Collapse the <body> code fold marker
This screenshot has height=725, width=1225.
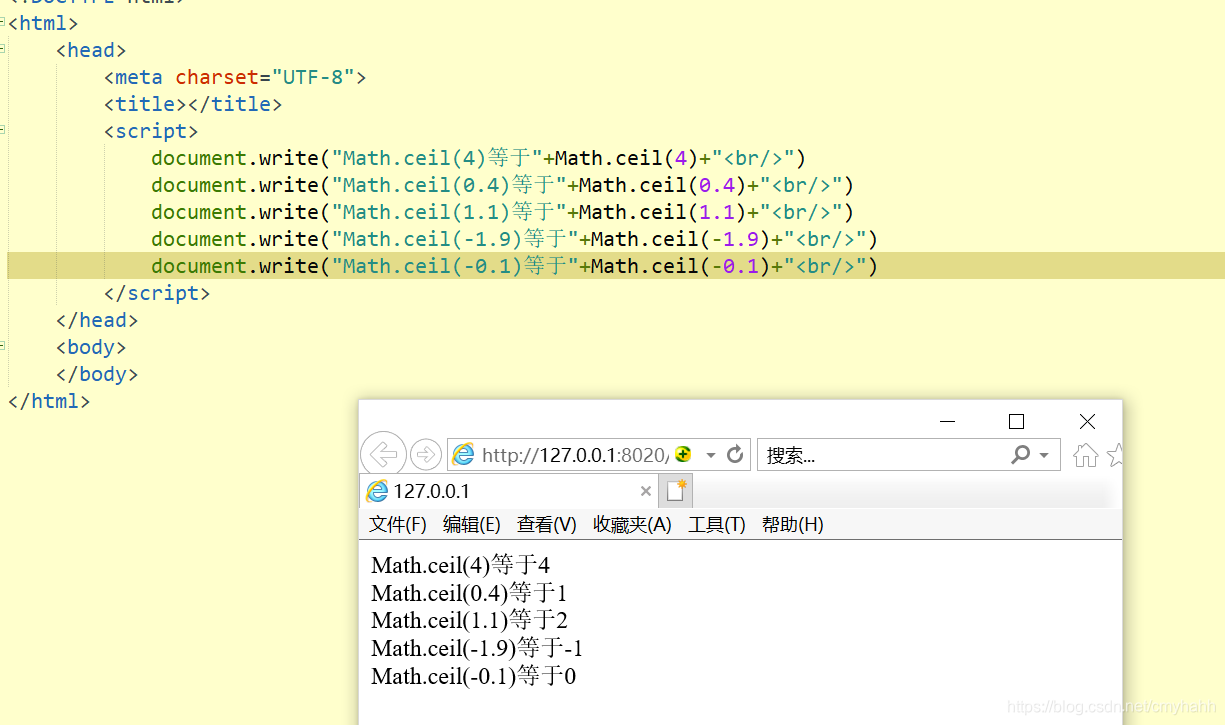(x=2, y=345)
